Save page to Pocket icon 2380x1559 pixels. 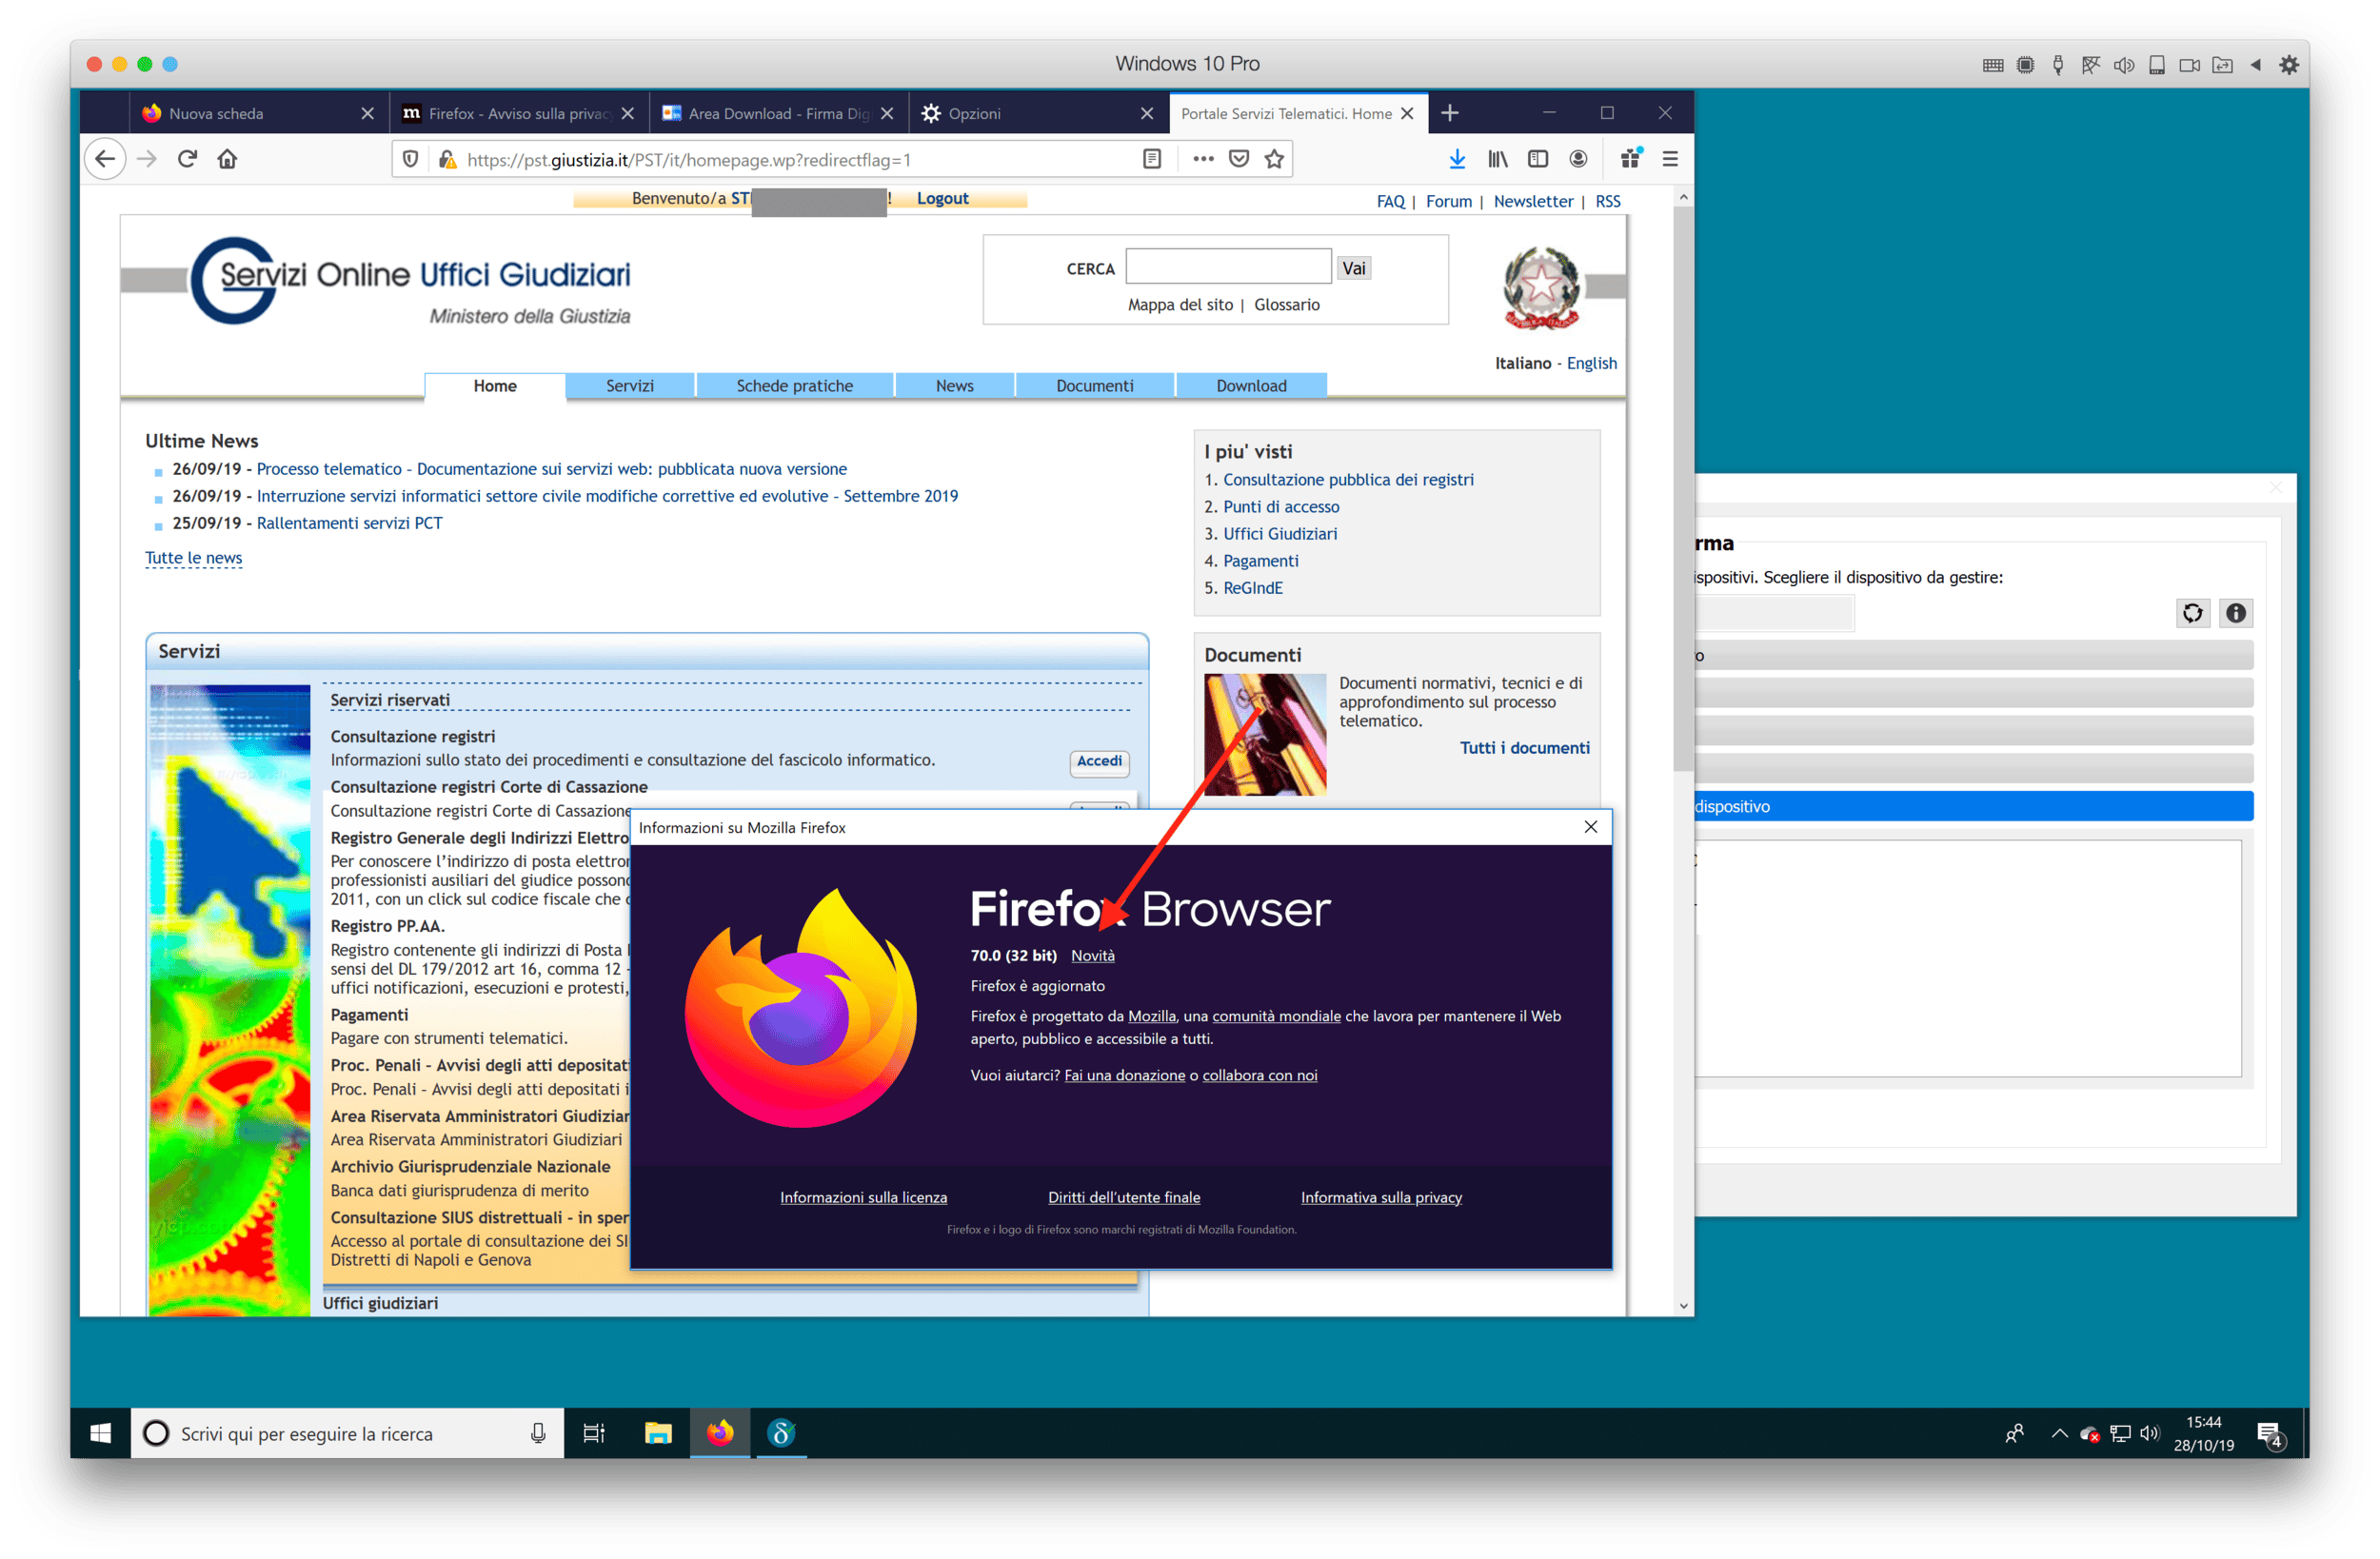coord(1239,159)
